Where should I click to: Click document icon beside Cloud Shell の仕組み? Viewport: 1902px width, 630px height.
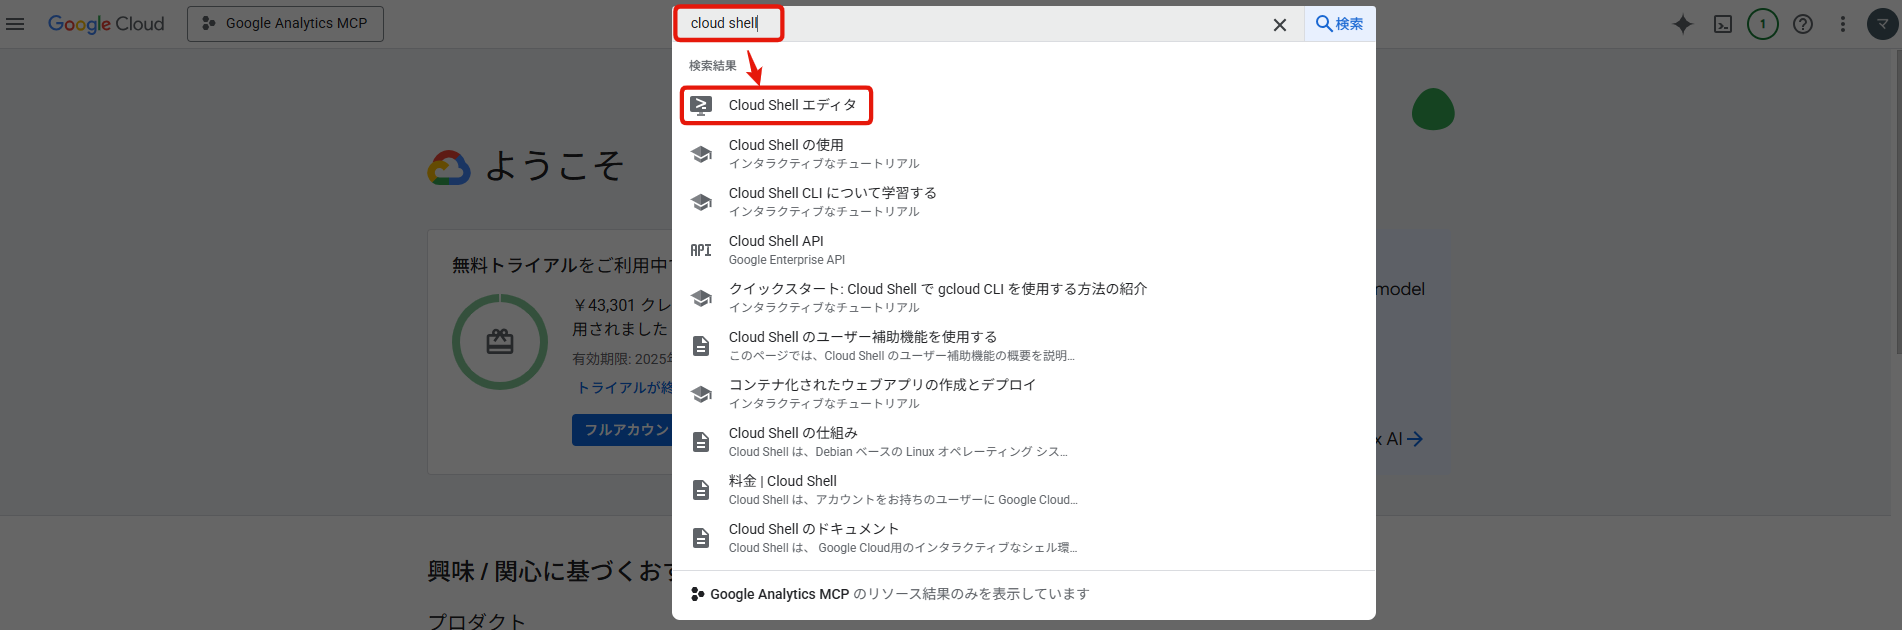(702, 442)
